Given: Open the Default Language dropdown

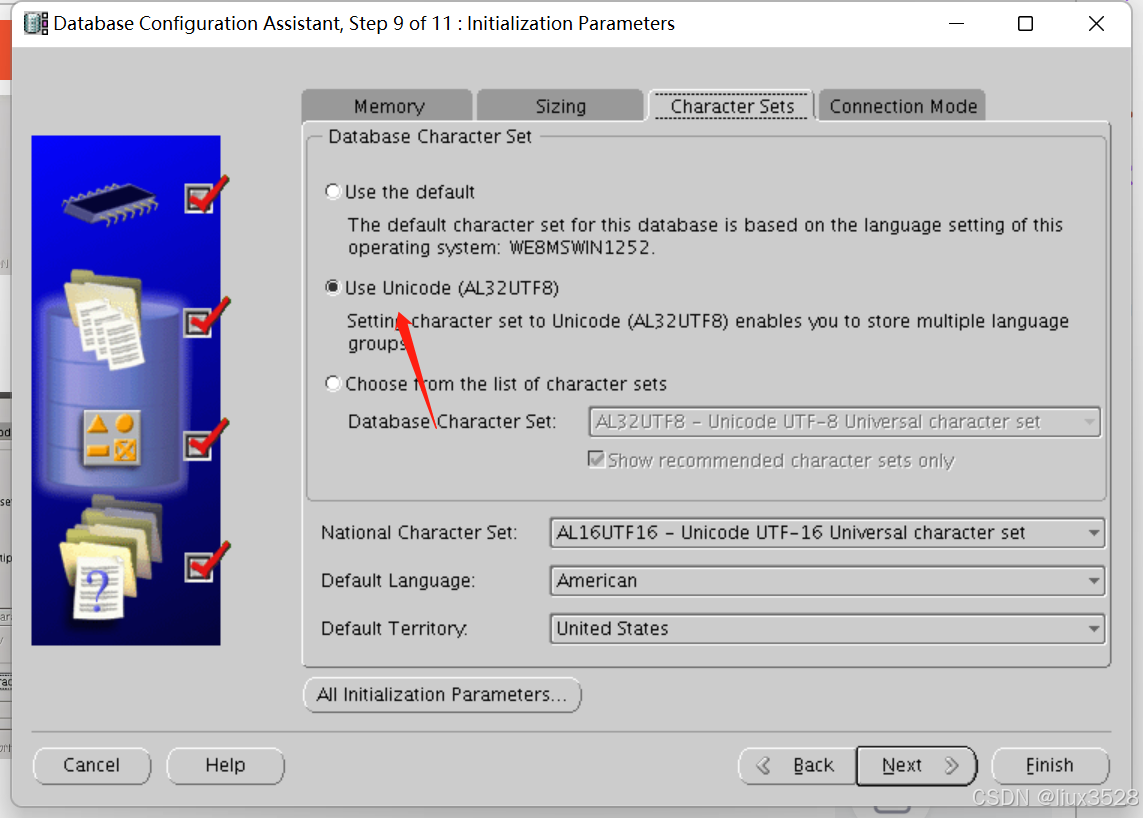Looking at the screenshot, I should pos(827,580).
